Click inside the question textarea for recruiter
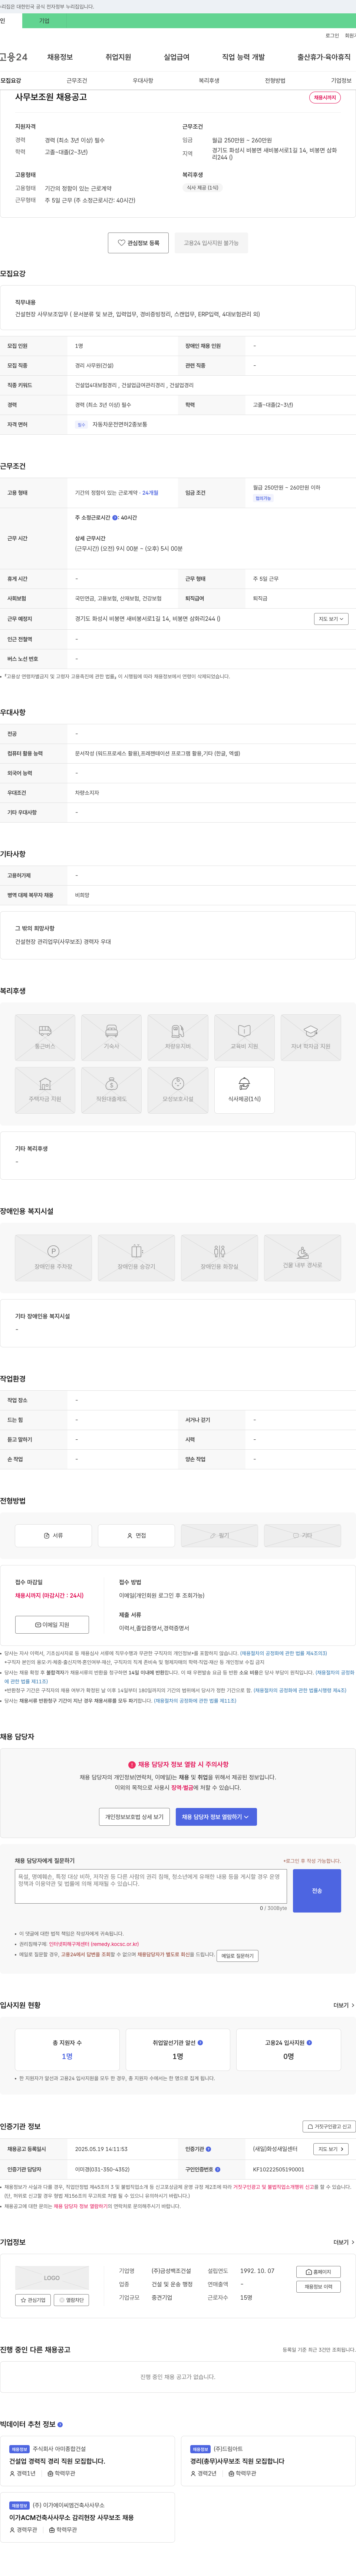Image resolution: width=356 pixels, height=2576 pixels. [151, 1886]
